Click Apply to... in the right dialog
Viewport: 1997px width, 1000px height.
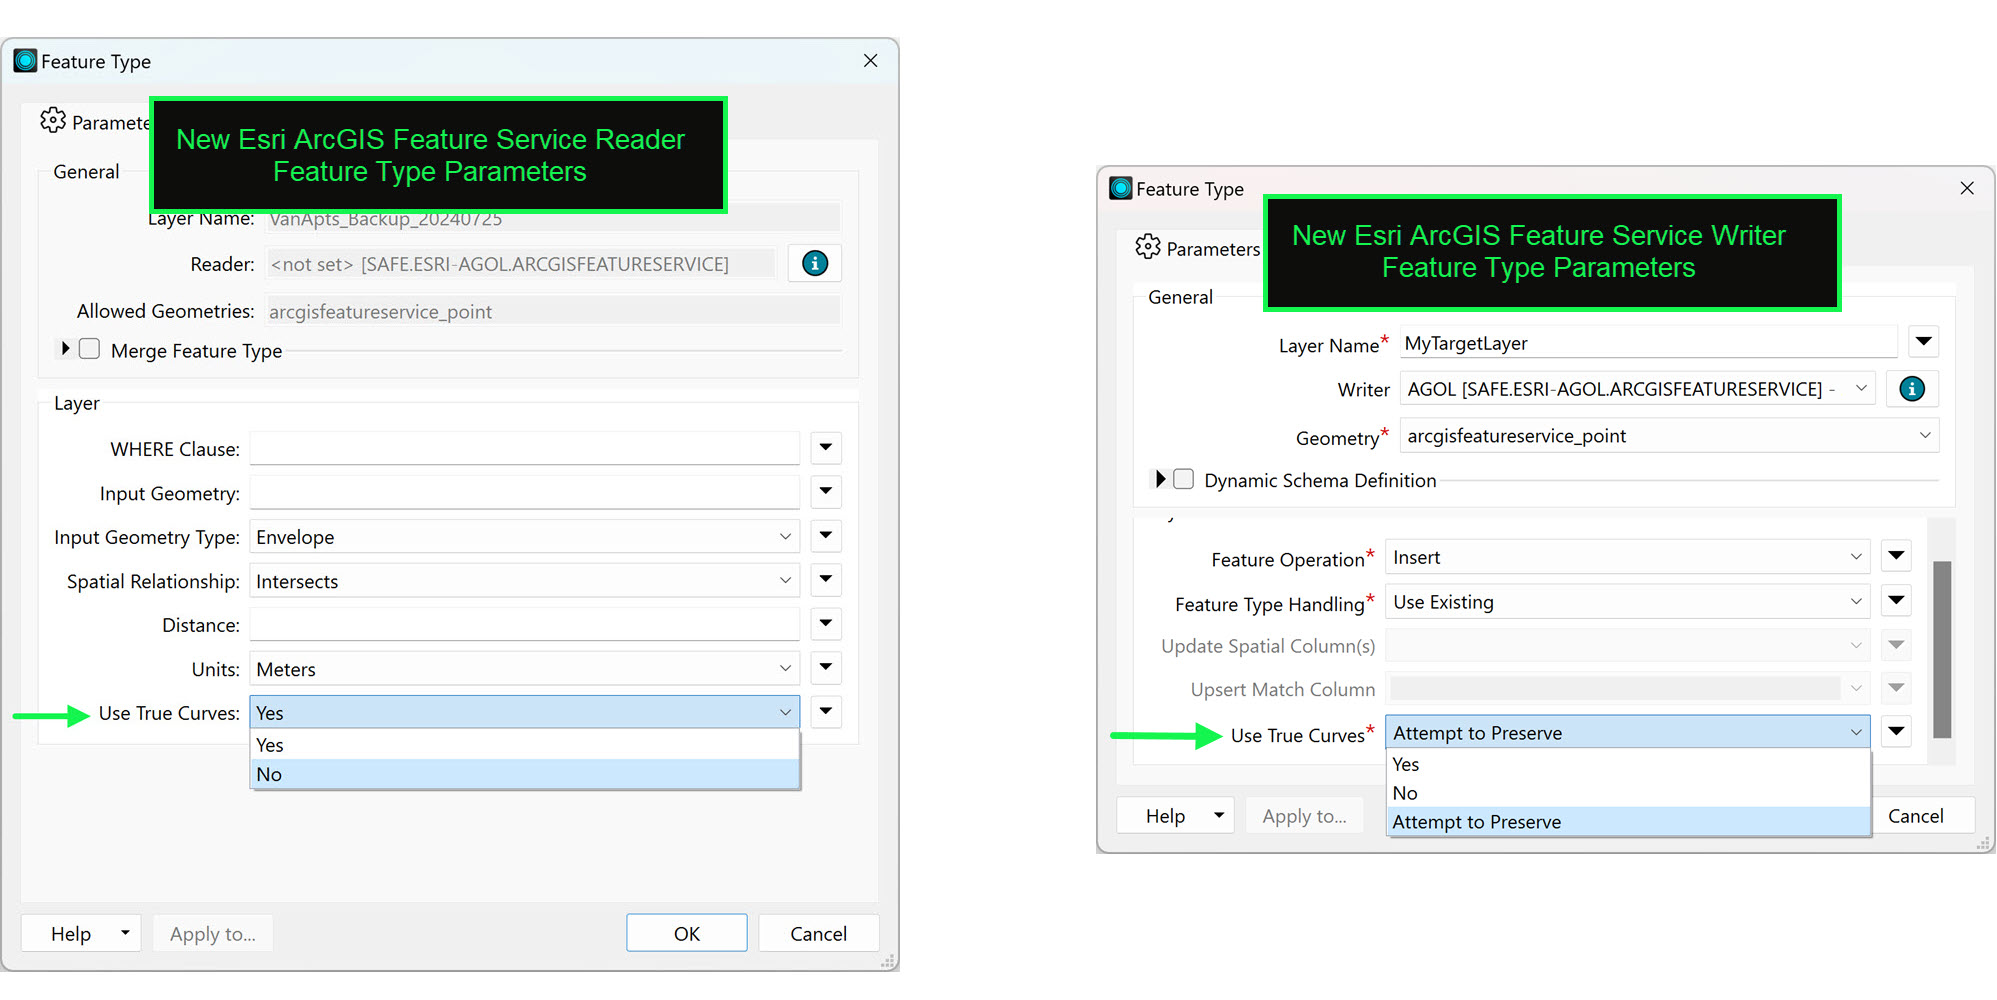pyautogui.click(x=1304, y=816)
